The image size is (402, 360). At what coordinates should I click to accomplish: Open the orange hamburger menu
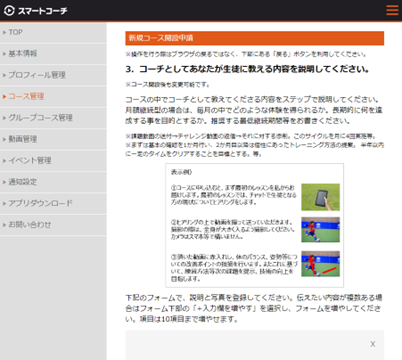tap(392, 10)
